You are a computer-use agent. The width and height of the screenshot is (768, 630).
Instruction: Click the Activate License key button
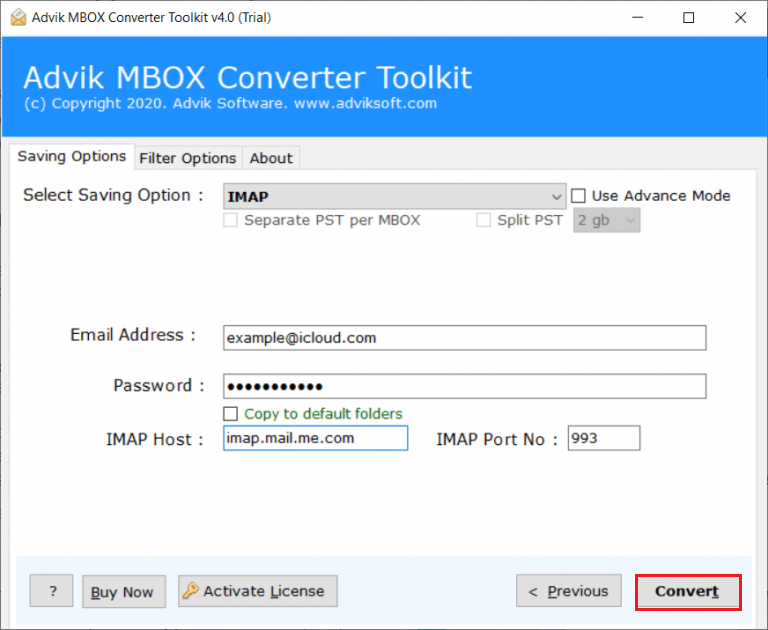pyautogui.click(x=258, y=591)
